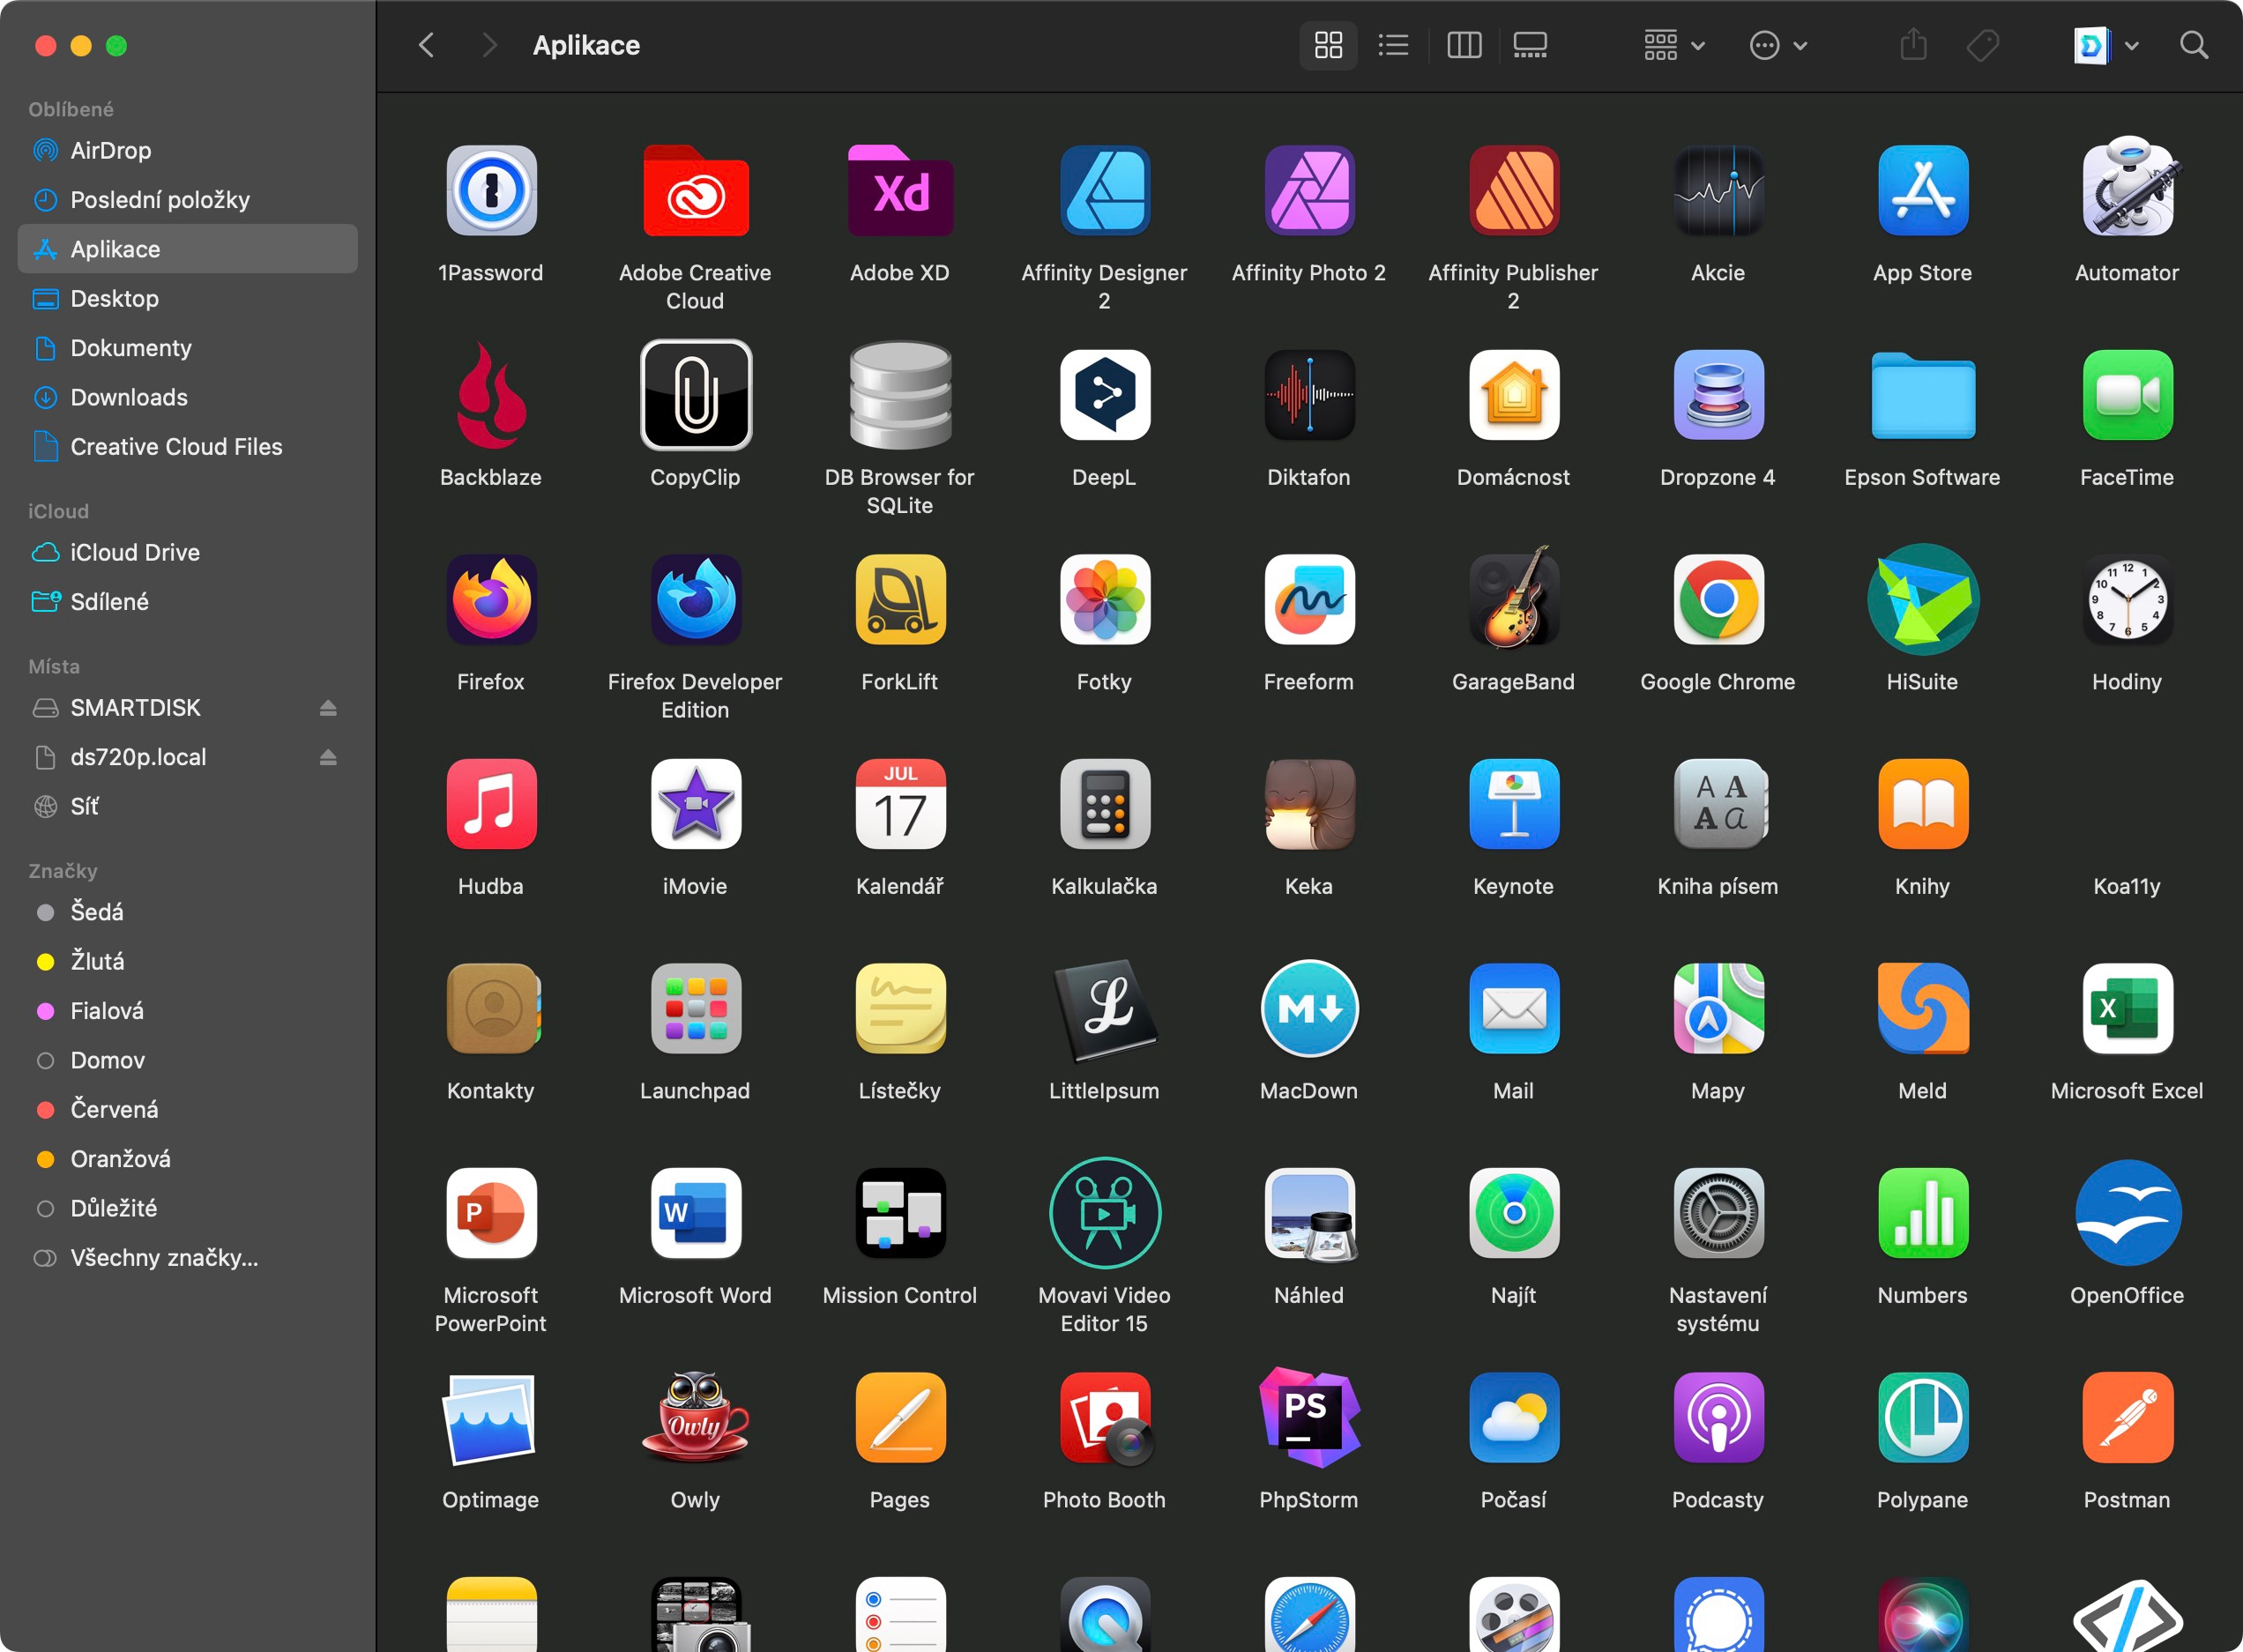Click the DeepL app icon
The width and height of the screenshot is (2243, 1652).
click(1104, 395)
